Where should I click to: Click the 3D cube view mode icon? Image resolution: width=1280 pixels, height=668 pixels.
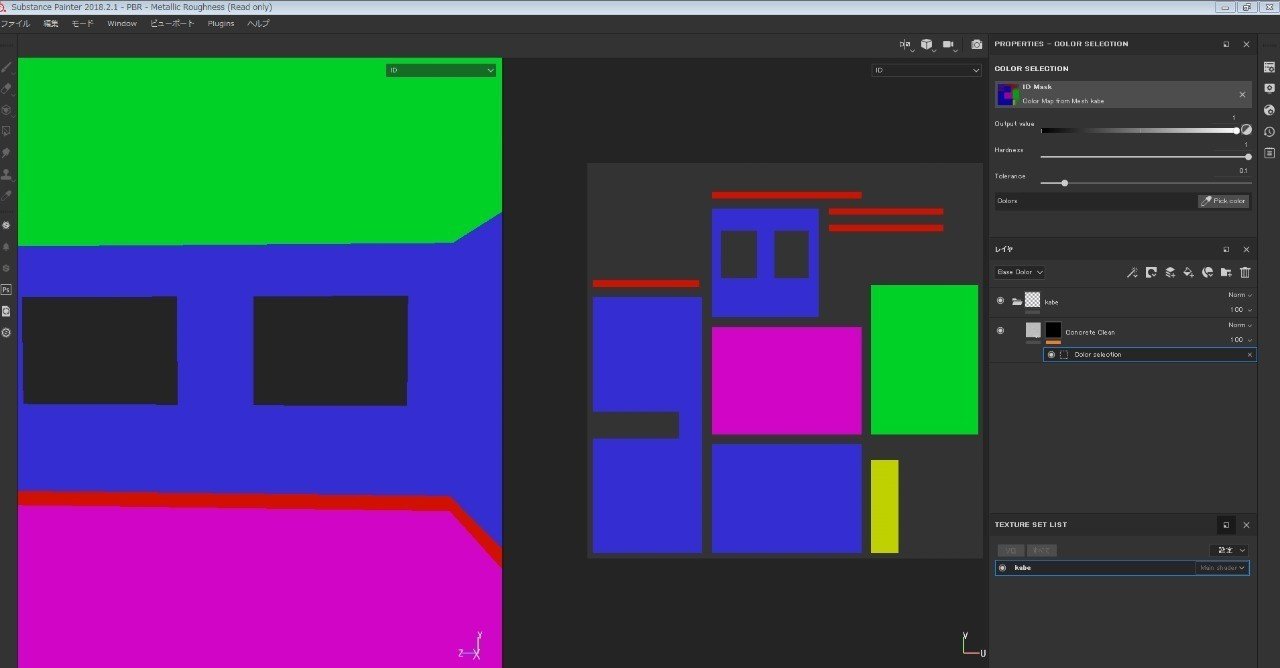927,44
